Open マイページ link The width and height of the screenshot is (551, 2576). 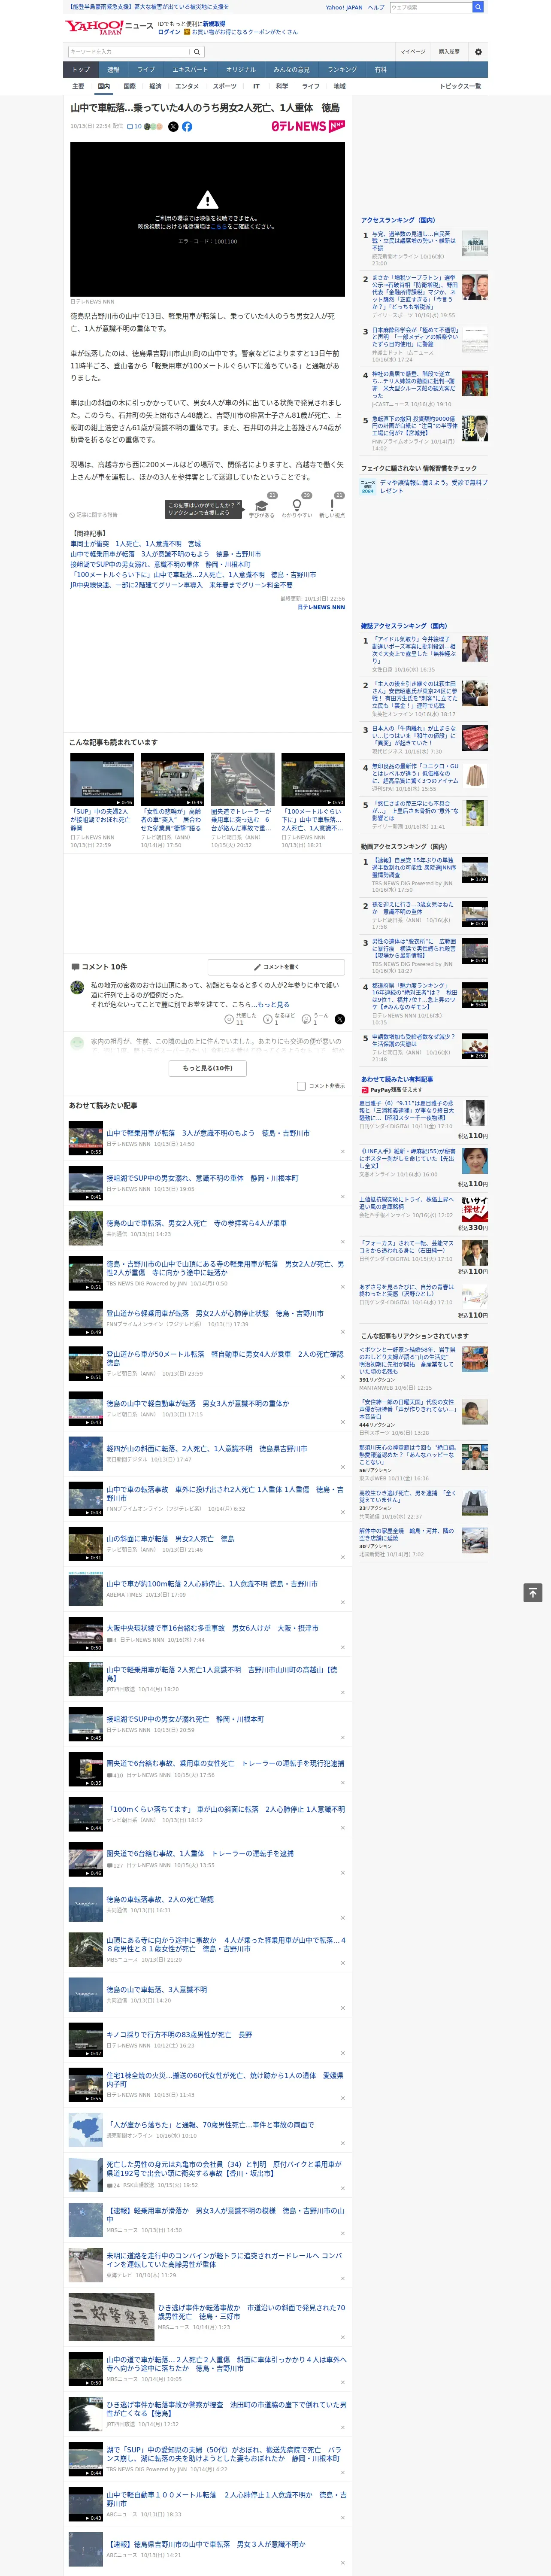click(412, 52)
